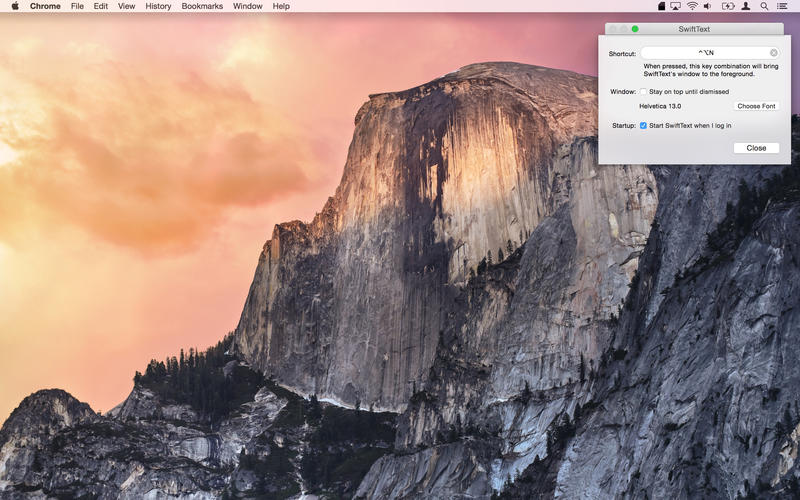Open Spotlight search magnifier
The image size is (800, 500).
click(765, 6)
